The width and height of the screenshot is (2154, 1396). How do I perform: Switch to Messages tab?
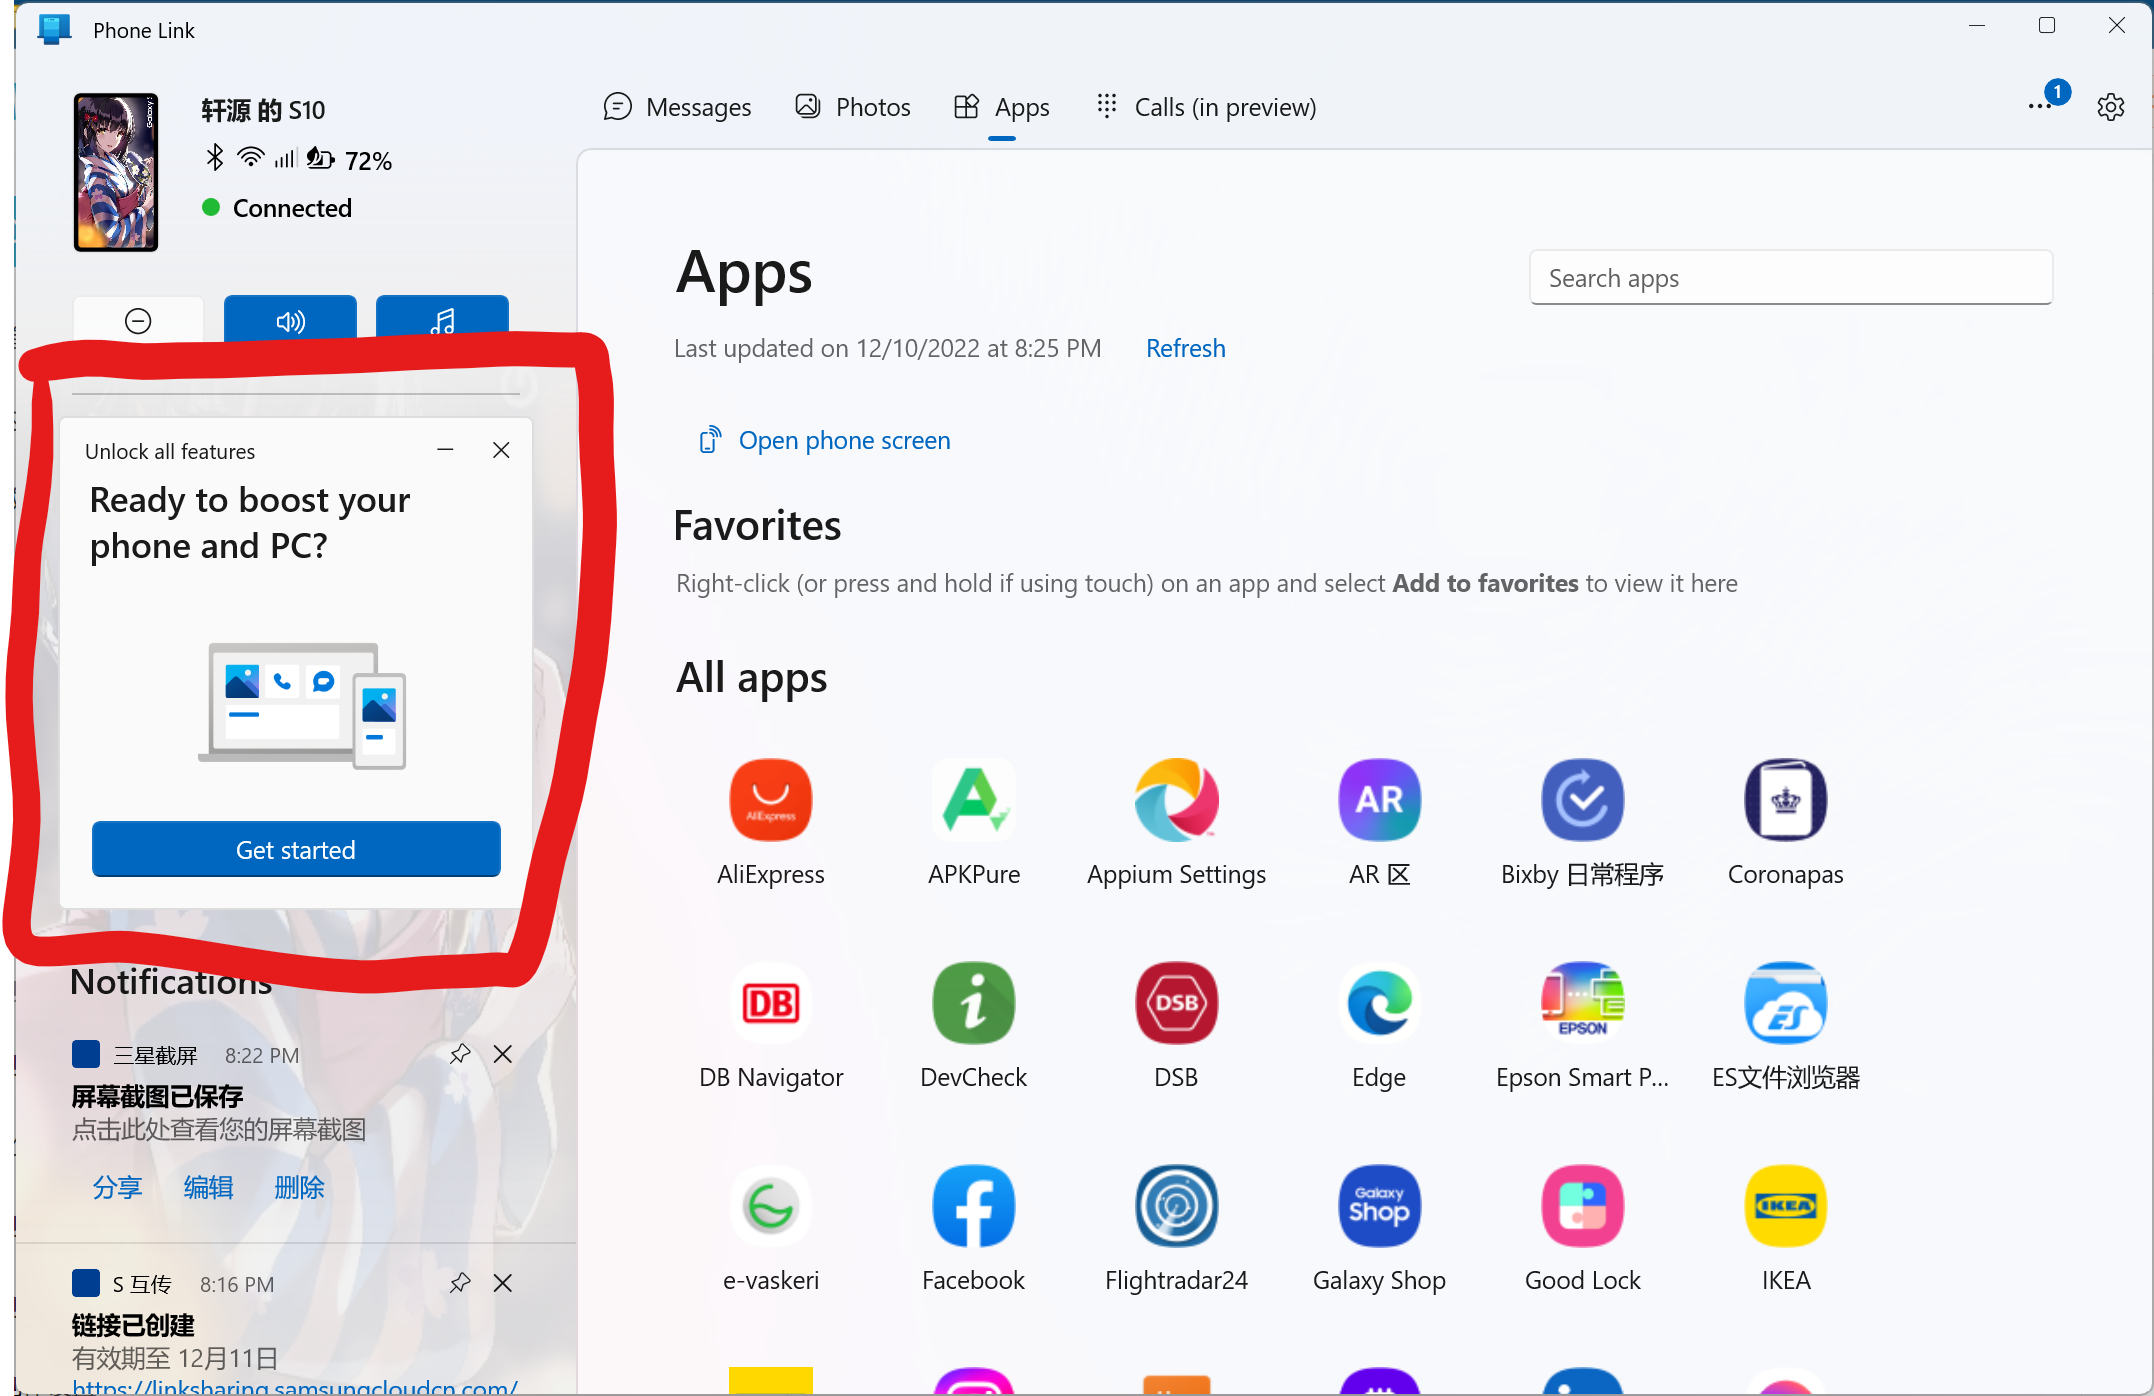[677, 107]
